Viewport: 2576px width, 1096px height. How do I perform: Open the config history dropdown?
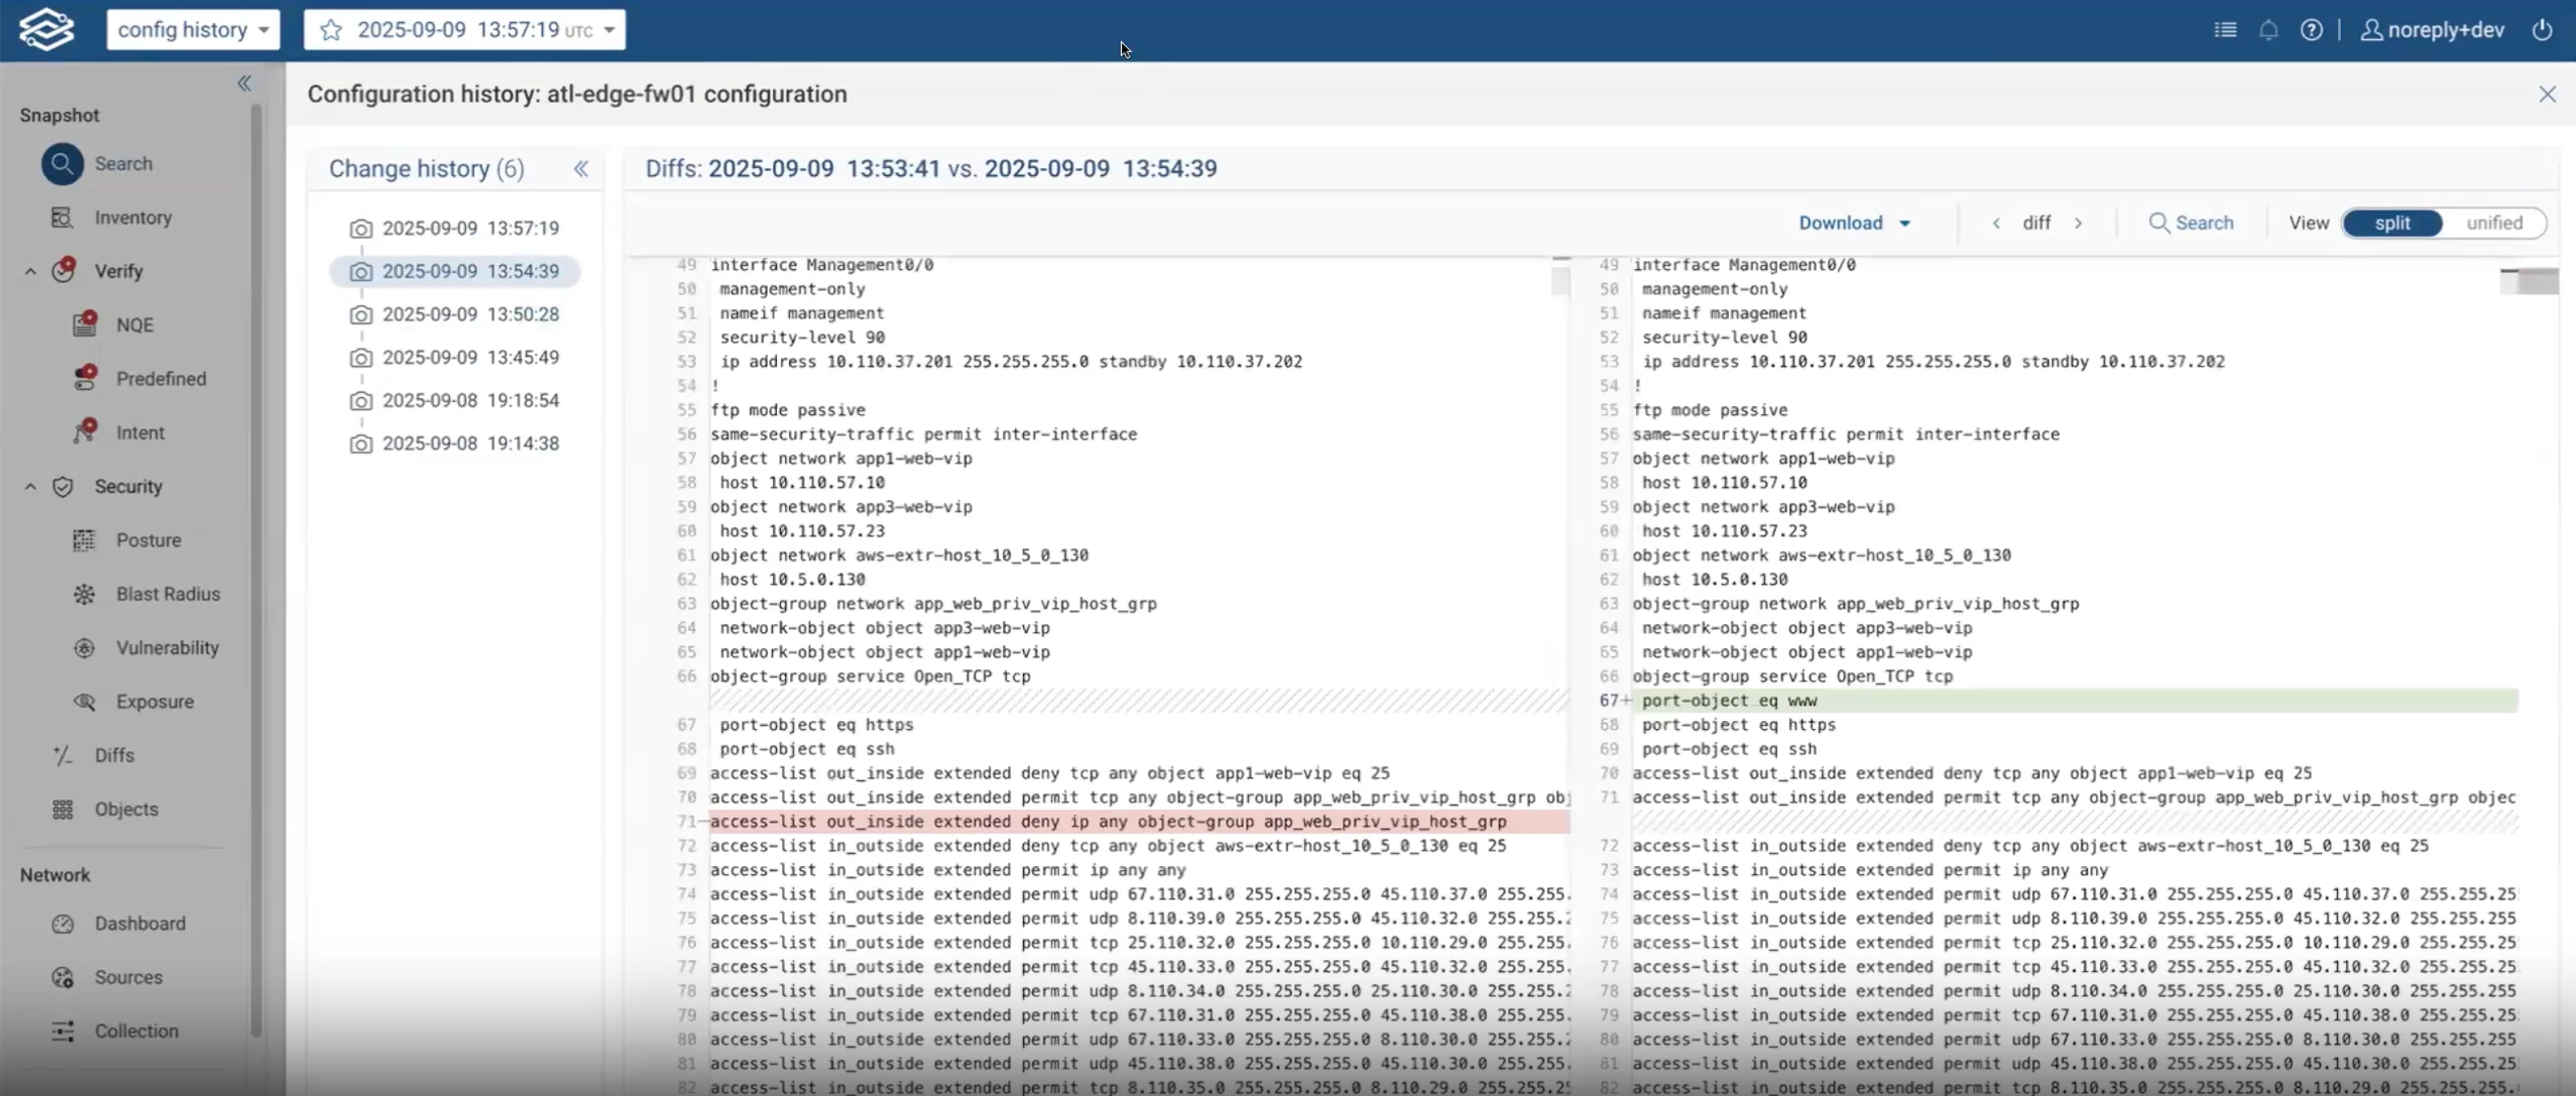tap(193, 30)
